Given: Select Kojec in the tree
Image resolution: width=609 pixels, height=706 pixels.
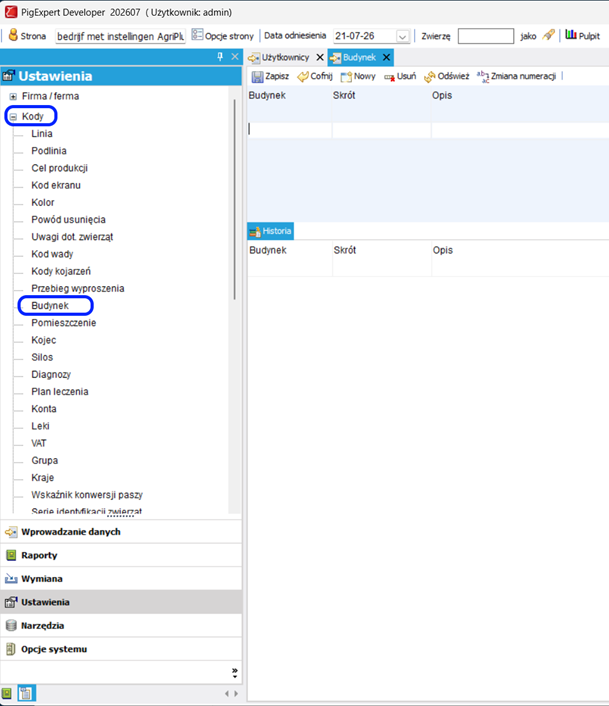Looking at the screenshot, I should pyautogui.click(x=44, y=340).
